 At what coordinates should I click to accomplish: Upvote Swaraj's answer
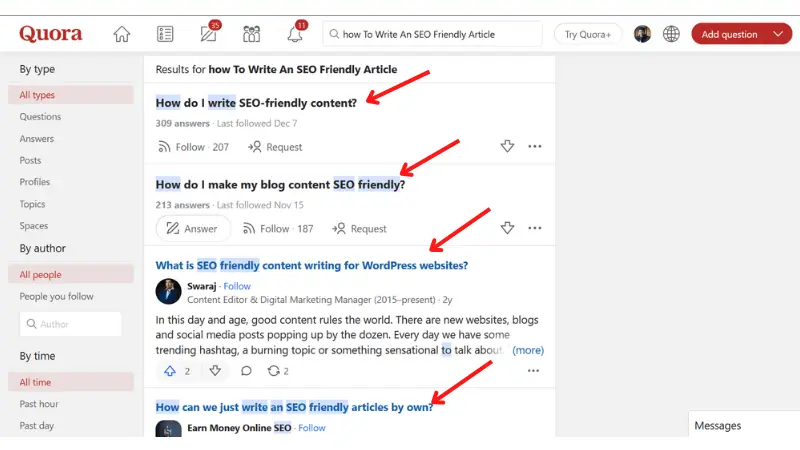[170, 371]
